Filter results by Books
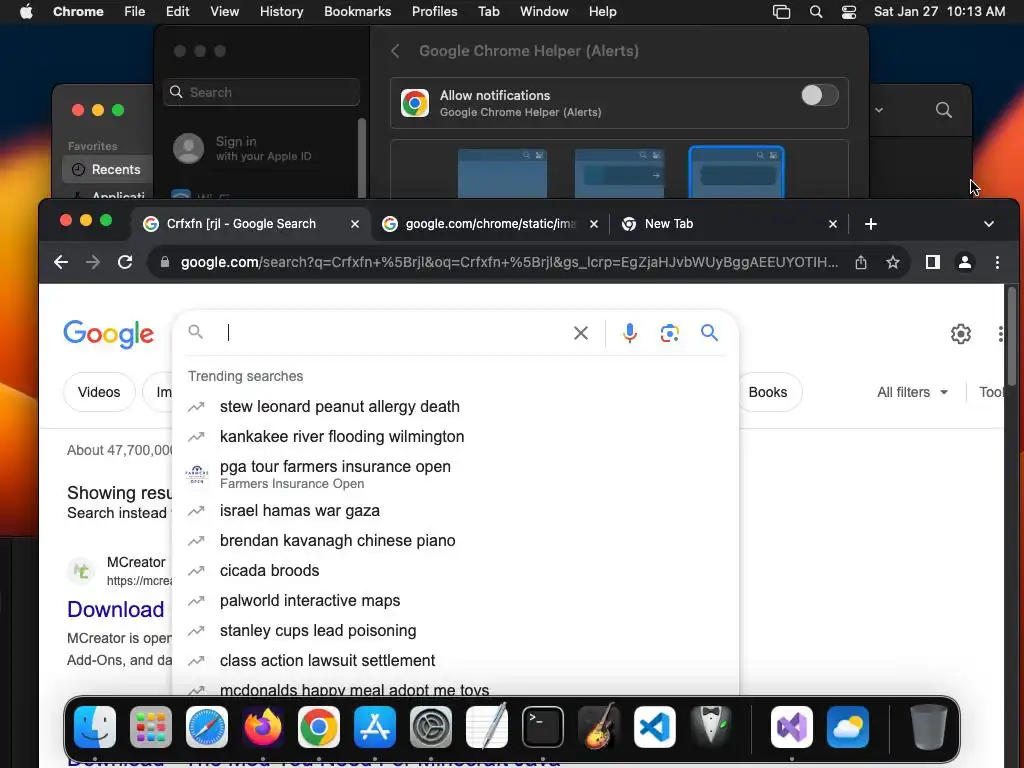 click(768, 392)
